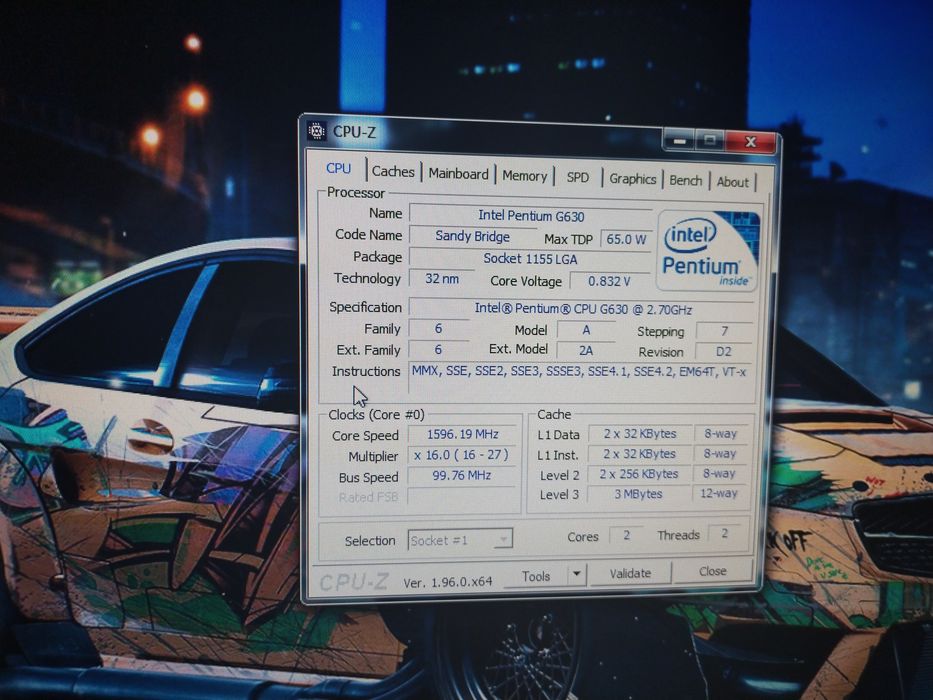Screen dimensions: 933x700
Task: Open the Bench tab
Action: click(685, 180)
